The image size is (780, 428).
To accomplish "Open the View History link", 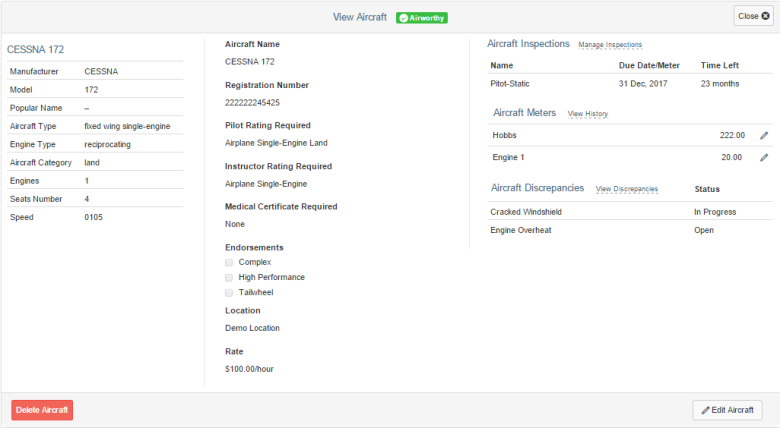I will pos(587,114).
